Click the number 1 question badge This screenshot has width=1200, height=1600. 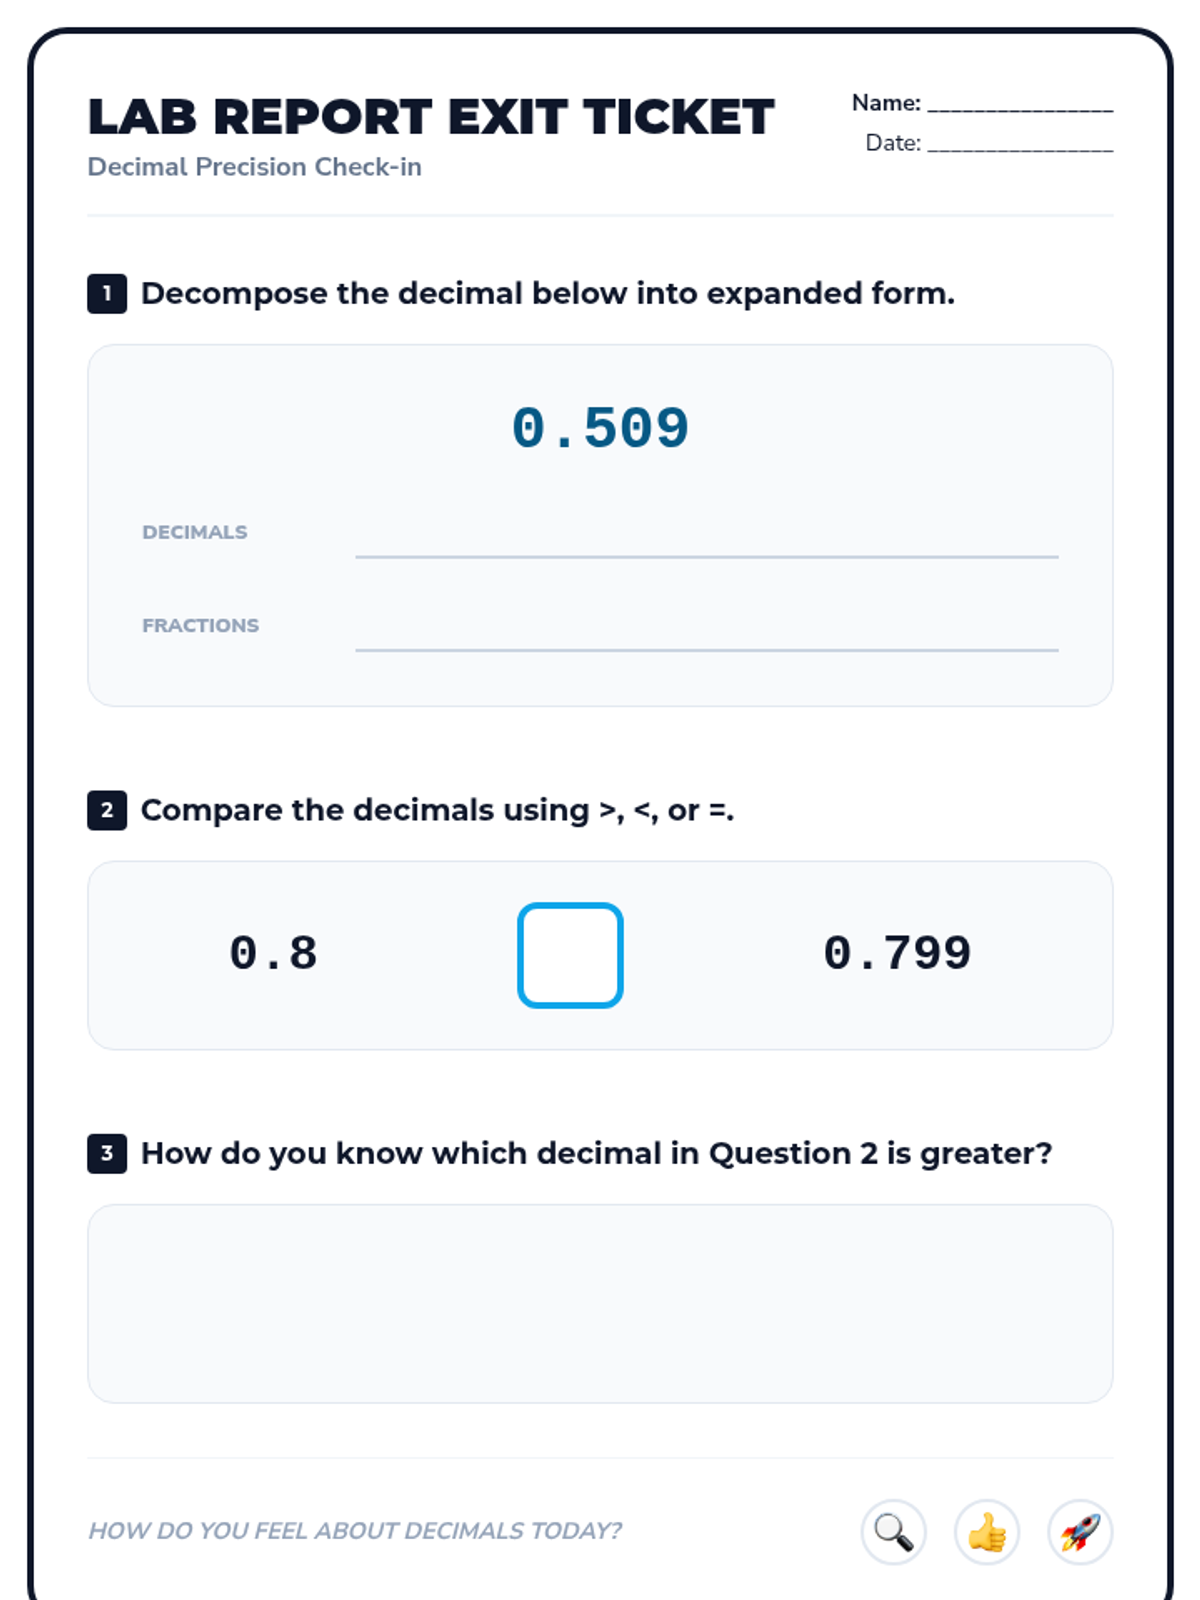click(107, 294)
